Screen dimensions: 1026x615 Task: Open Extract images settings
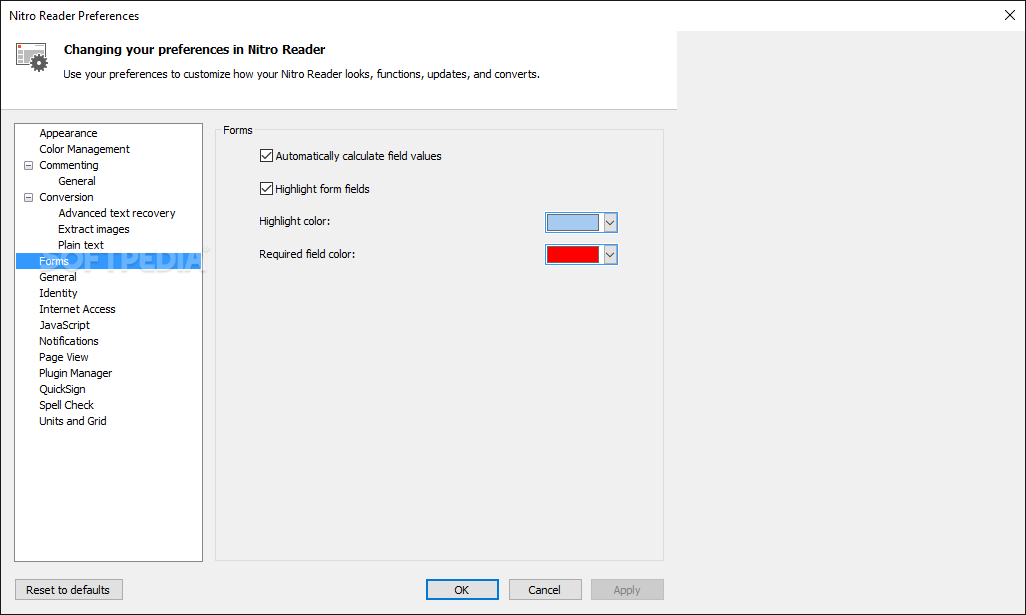click(x=94, y=229)
